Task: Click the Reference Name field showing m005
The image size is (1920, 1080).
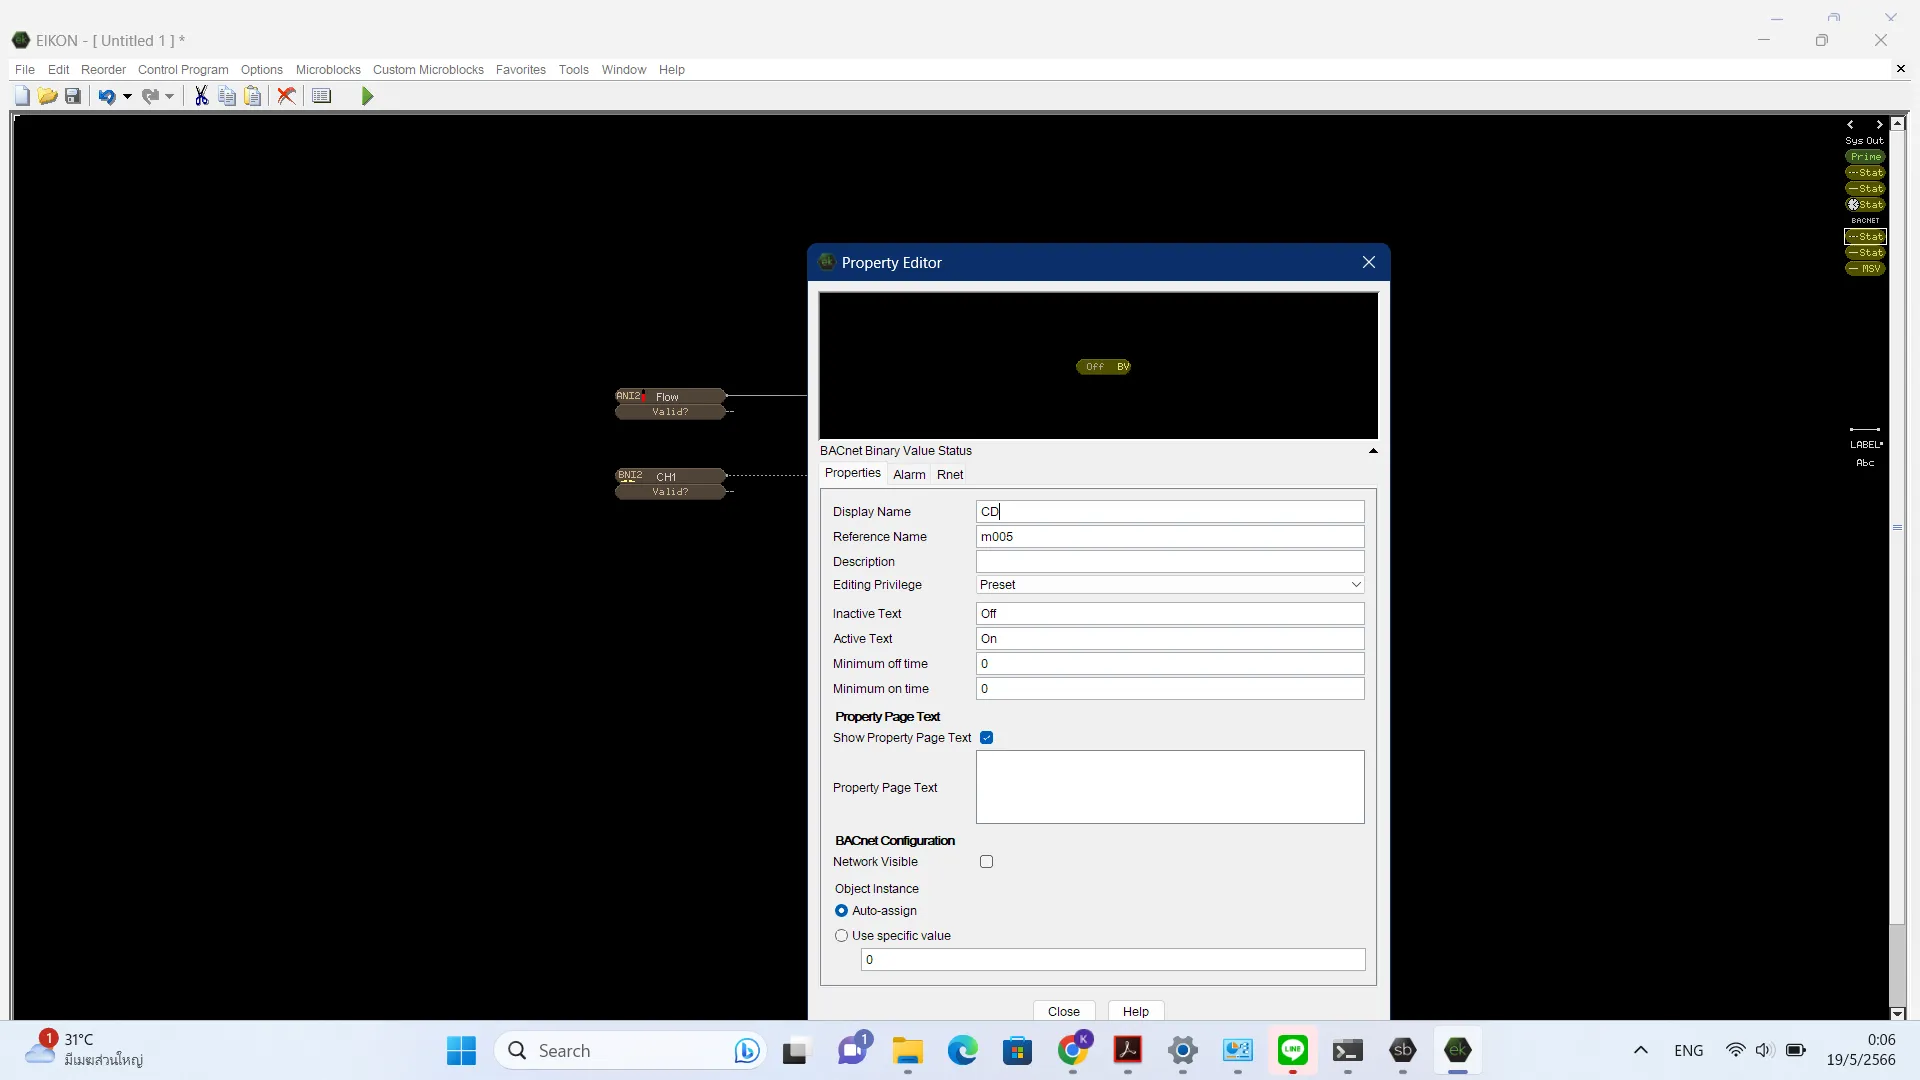Action: (x=1170, y=537)
